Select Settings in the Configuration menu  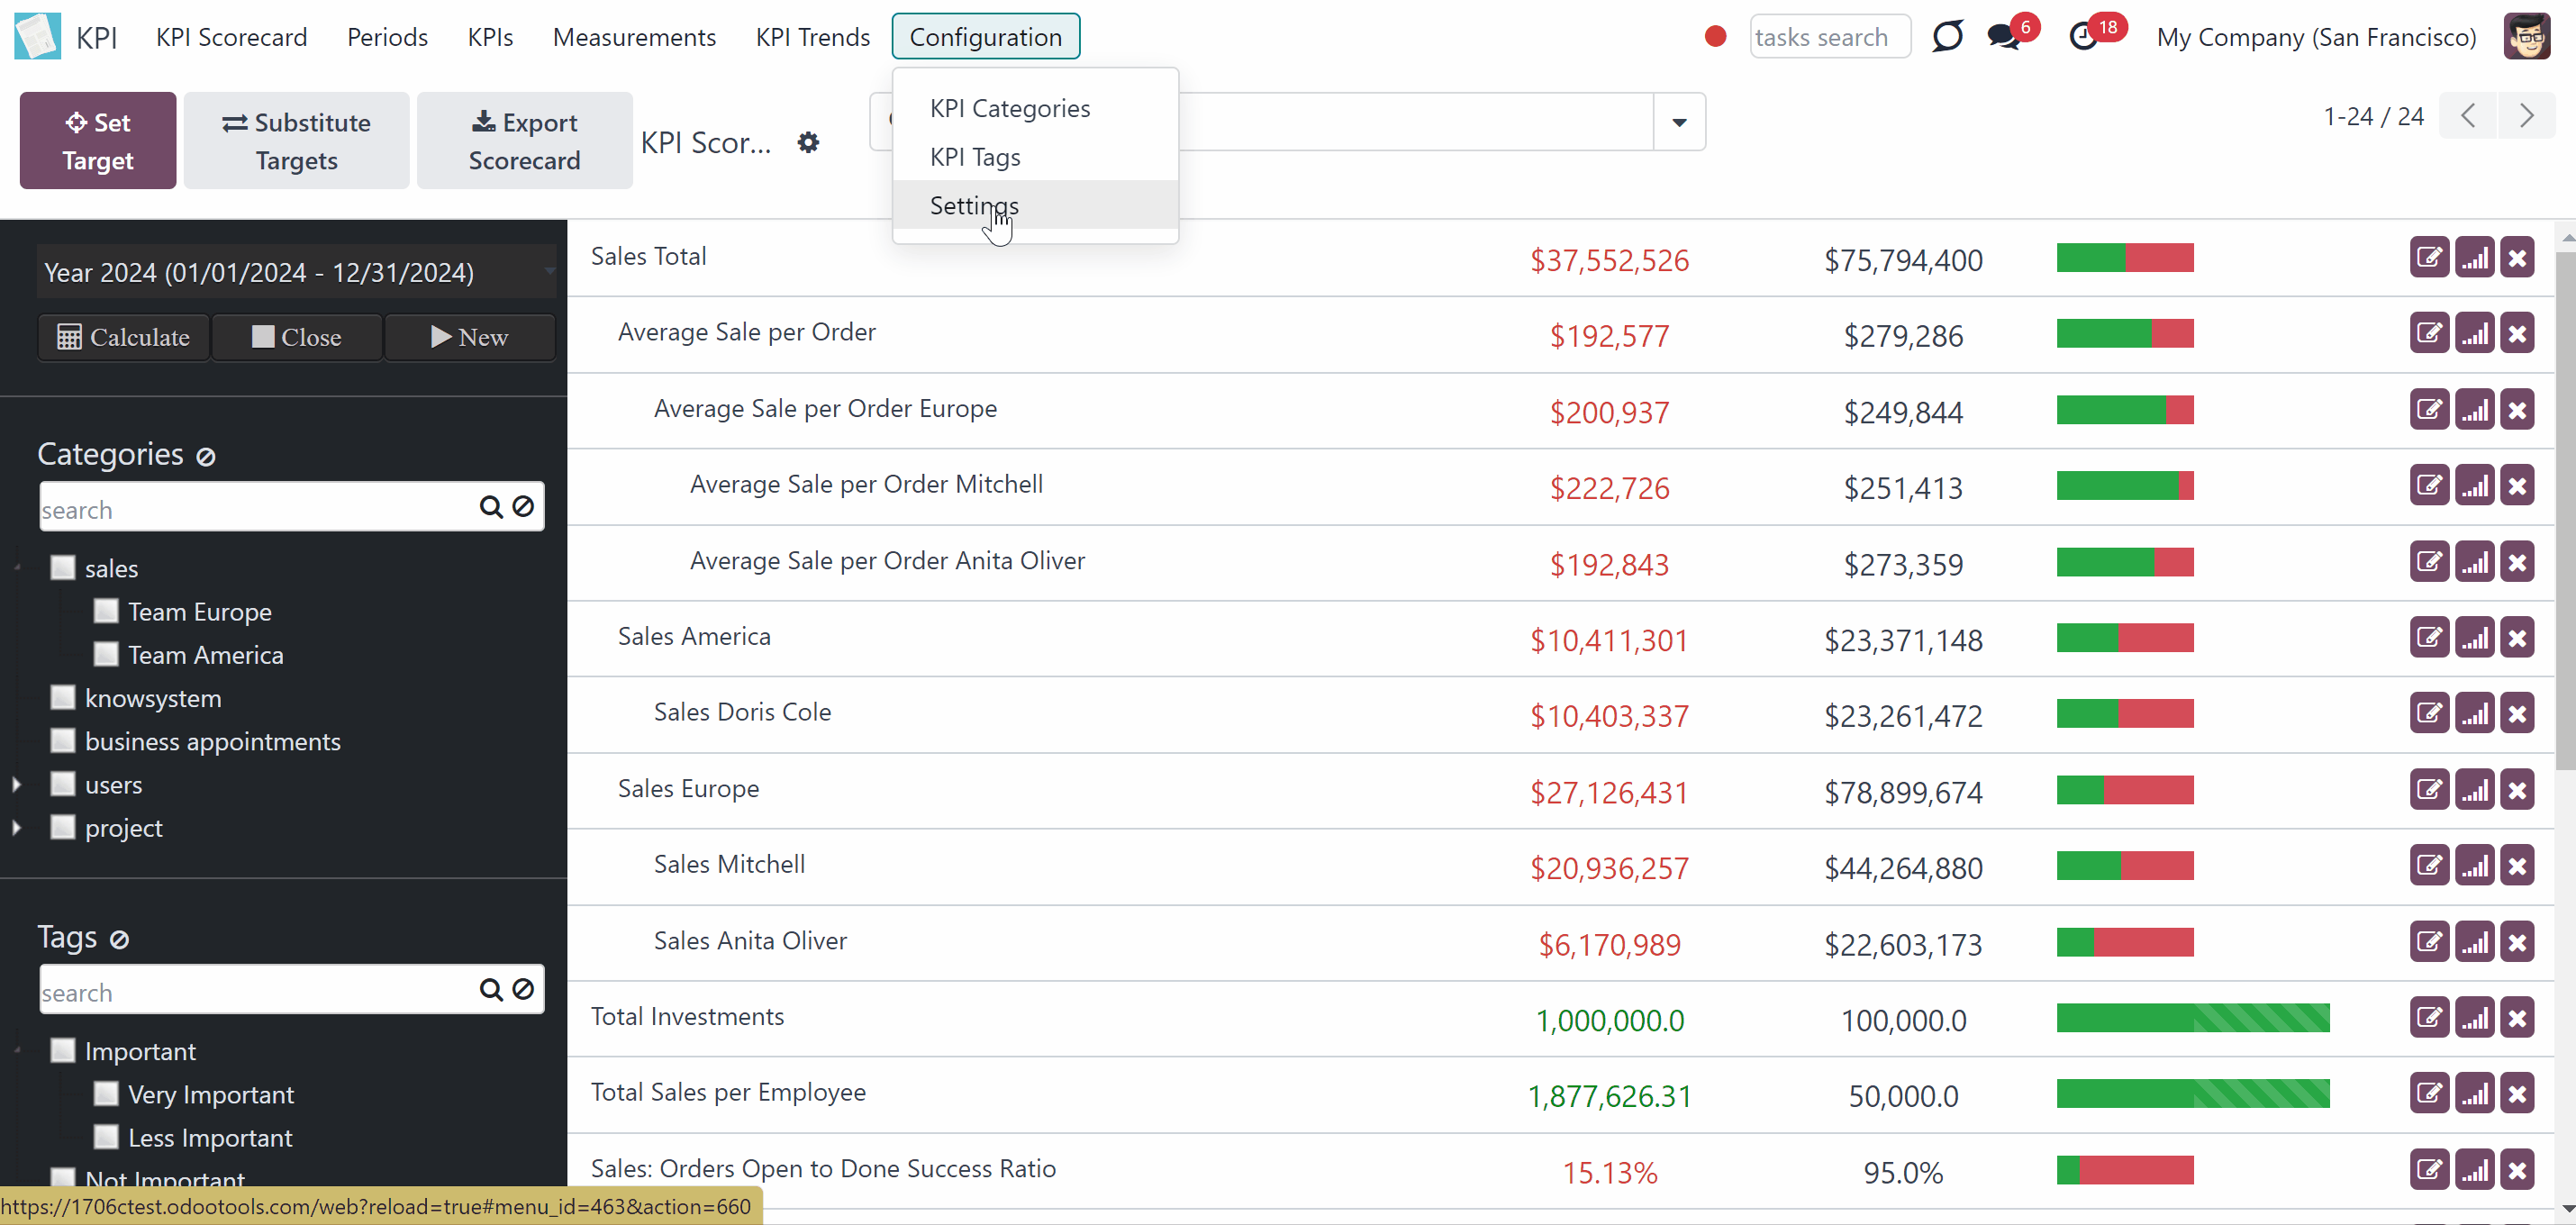pyautogui.click(x=974, y=205)
